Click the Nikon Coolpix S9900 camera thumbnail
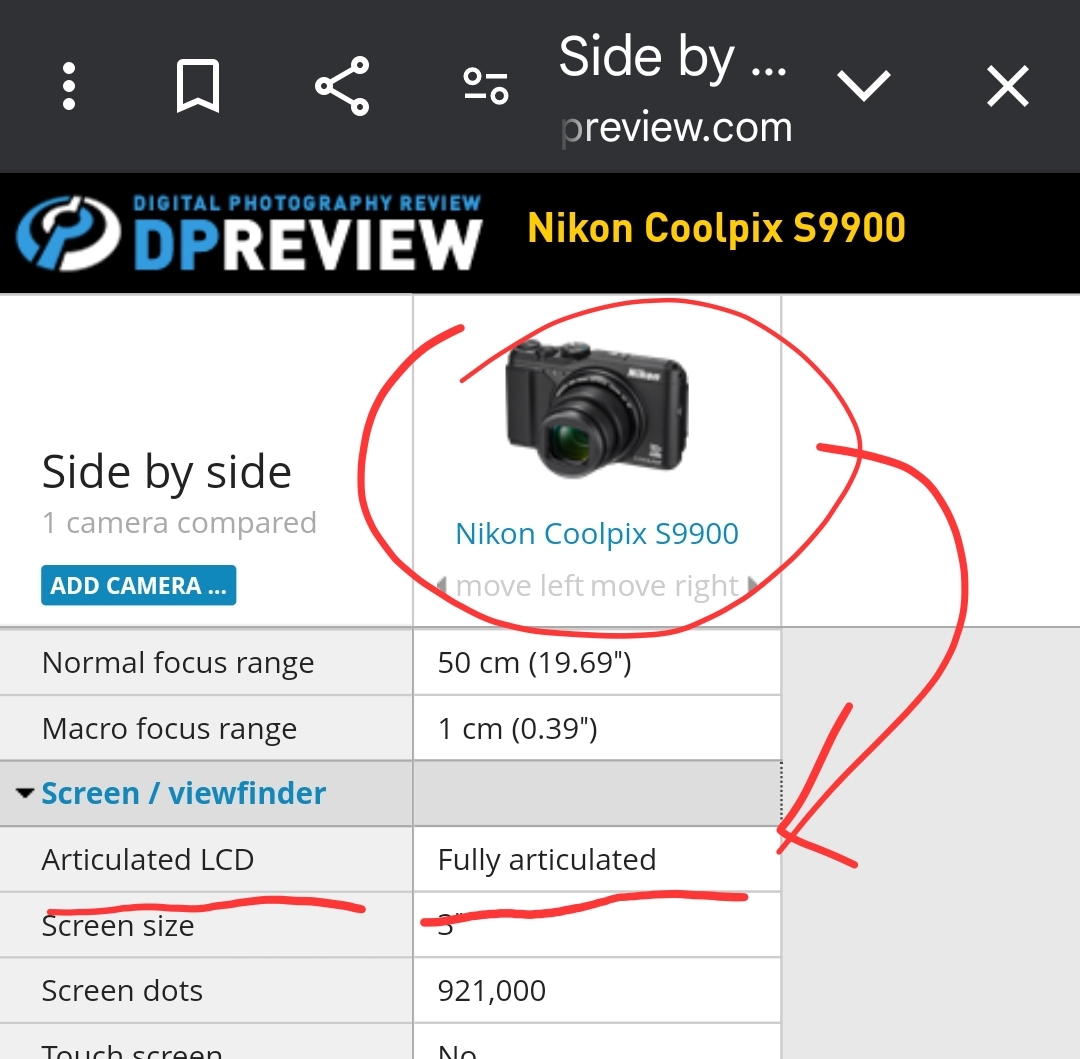1080x1059 pixels. pyautogui.click(x=596, y=408)
